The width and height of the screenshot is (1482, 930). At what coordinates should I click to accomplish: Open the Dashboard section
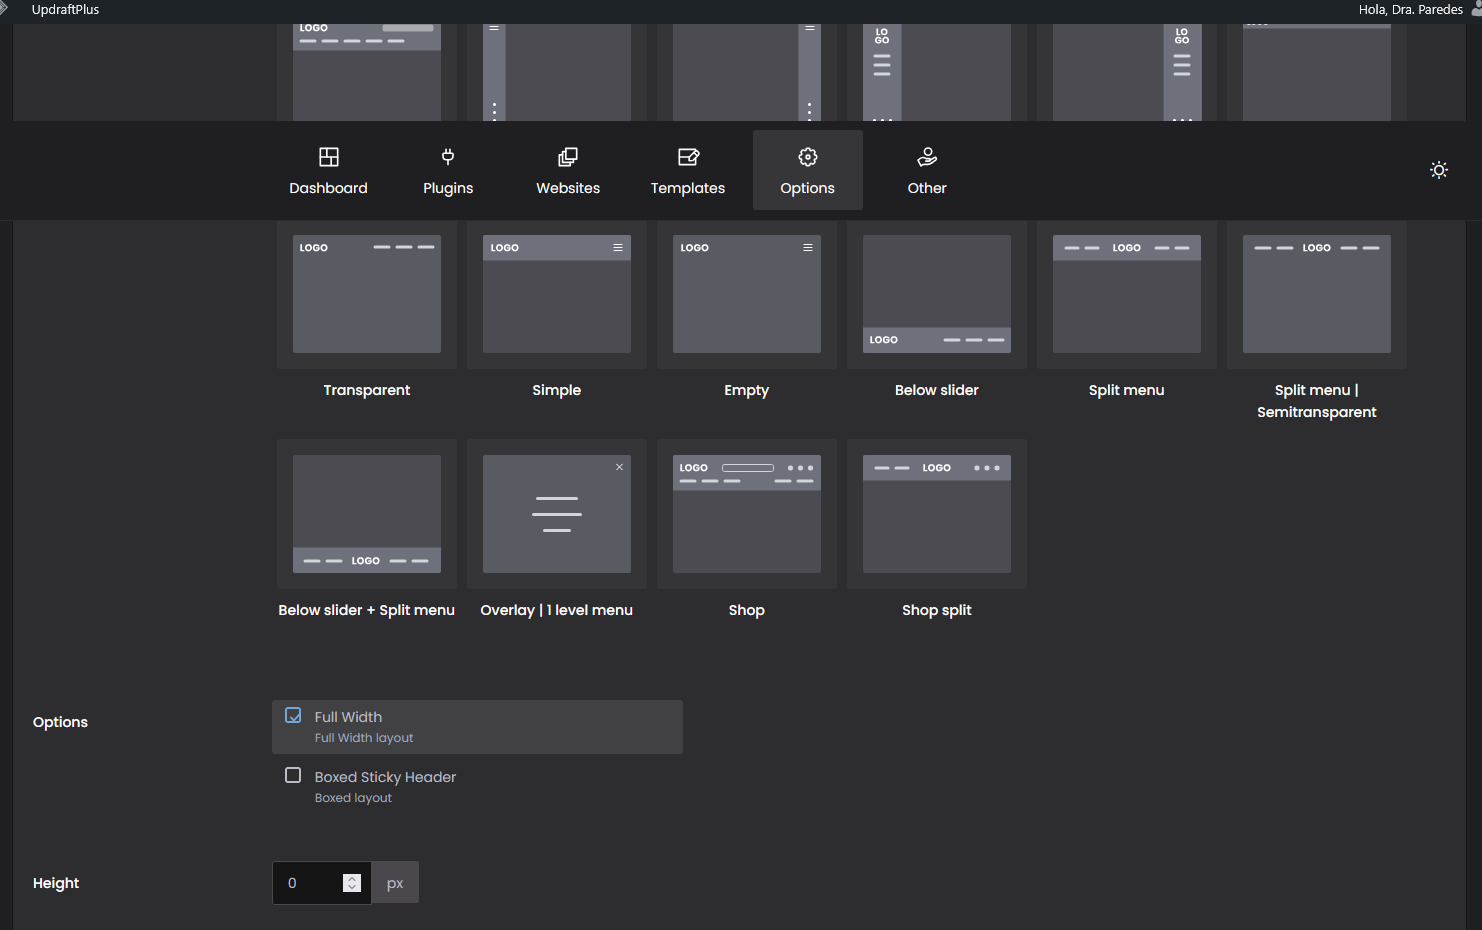(328, 171)
